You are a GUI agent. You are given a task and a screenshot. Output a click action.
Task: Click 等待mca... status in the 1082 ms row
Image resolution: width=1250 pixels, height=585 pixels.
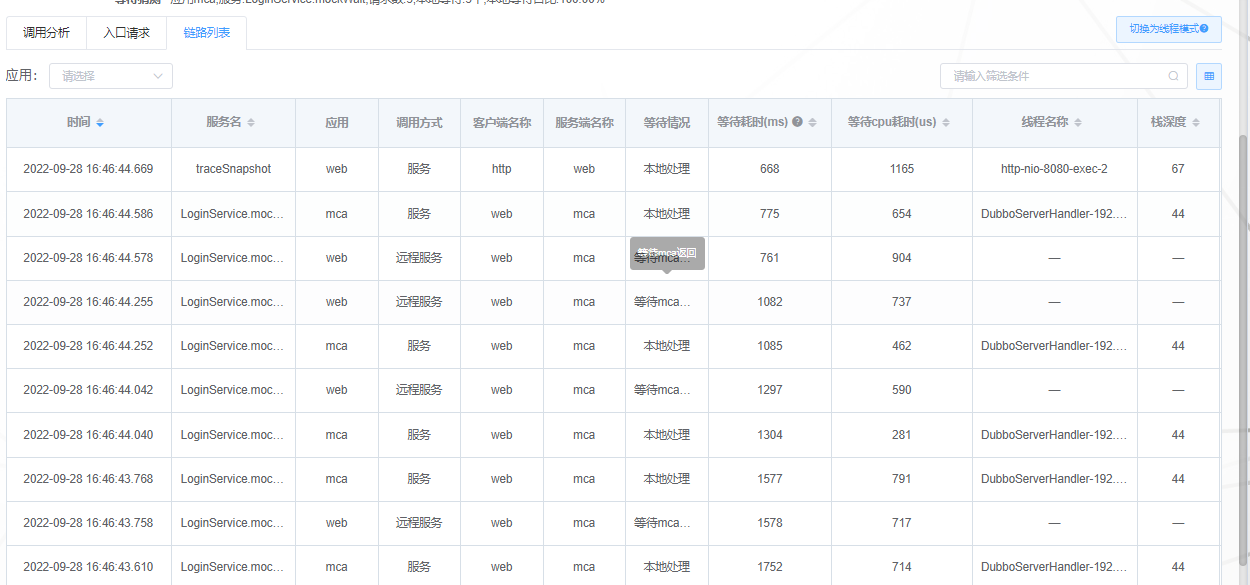[662, 302]
